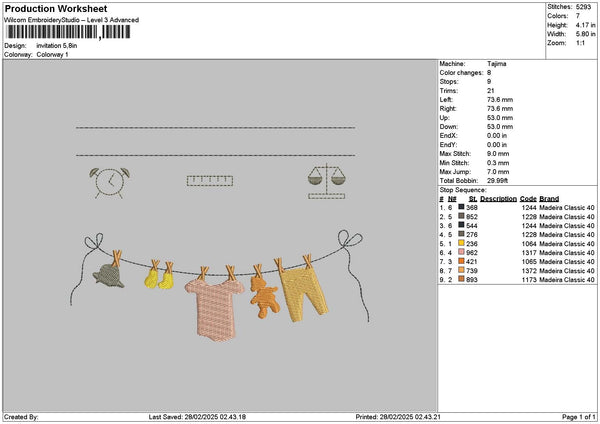Click the alarm clock embroidery motif
This screenshot has width=600, height=424.
110,183
